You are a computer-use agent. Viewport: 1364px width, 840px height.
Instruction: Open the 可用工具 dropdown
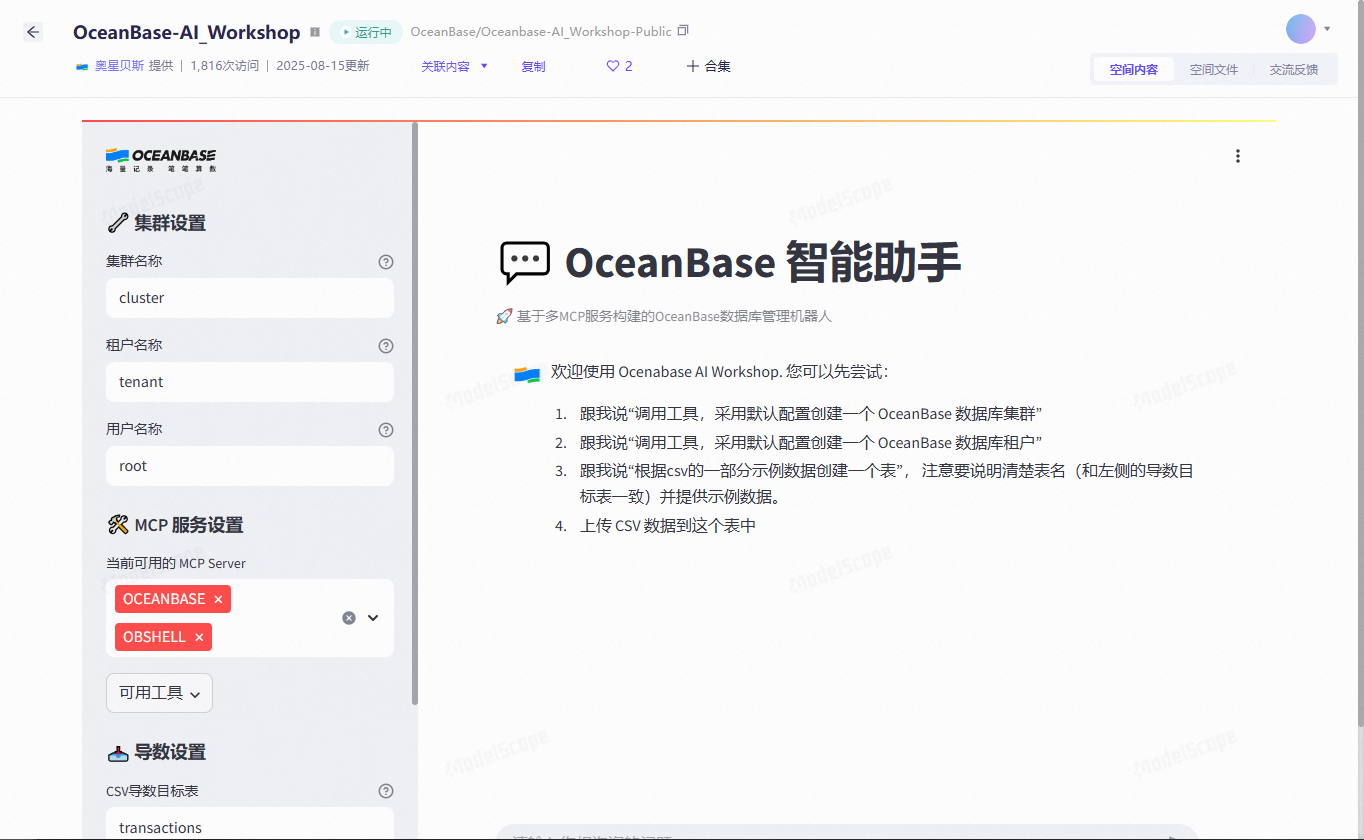pos(158,692)
